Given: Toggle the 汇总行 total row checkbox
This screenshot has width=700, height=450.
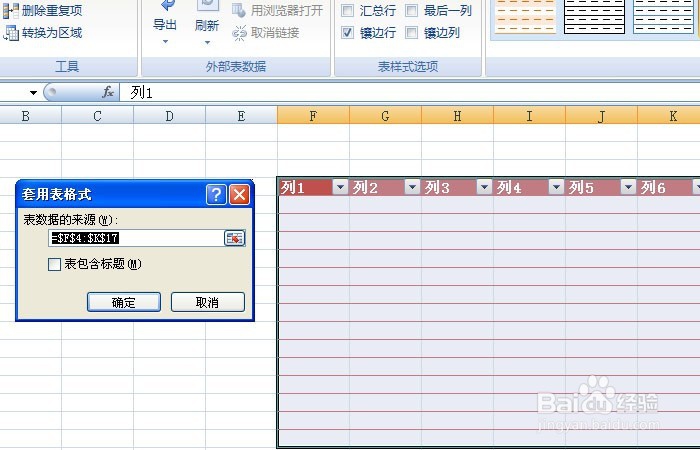Looking at the screenshot, I should click(347, 10).
